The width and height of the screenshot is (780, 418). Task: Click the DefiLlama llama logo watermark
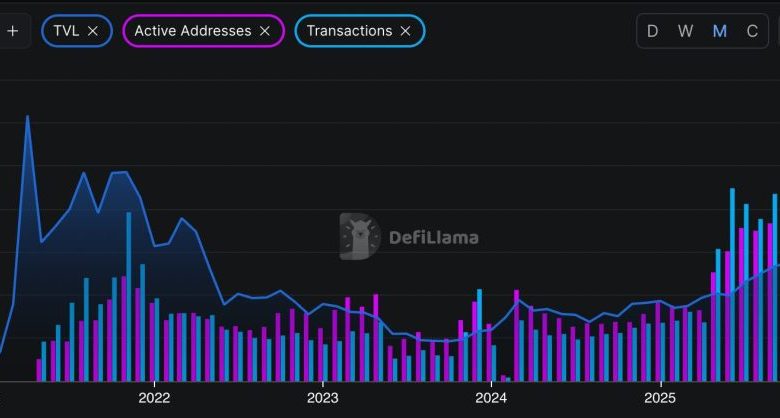click(359, 237)
